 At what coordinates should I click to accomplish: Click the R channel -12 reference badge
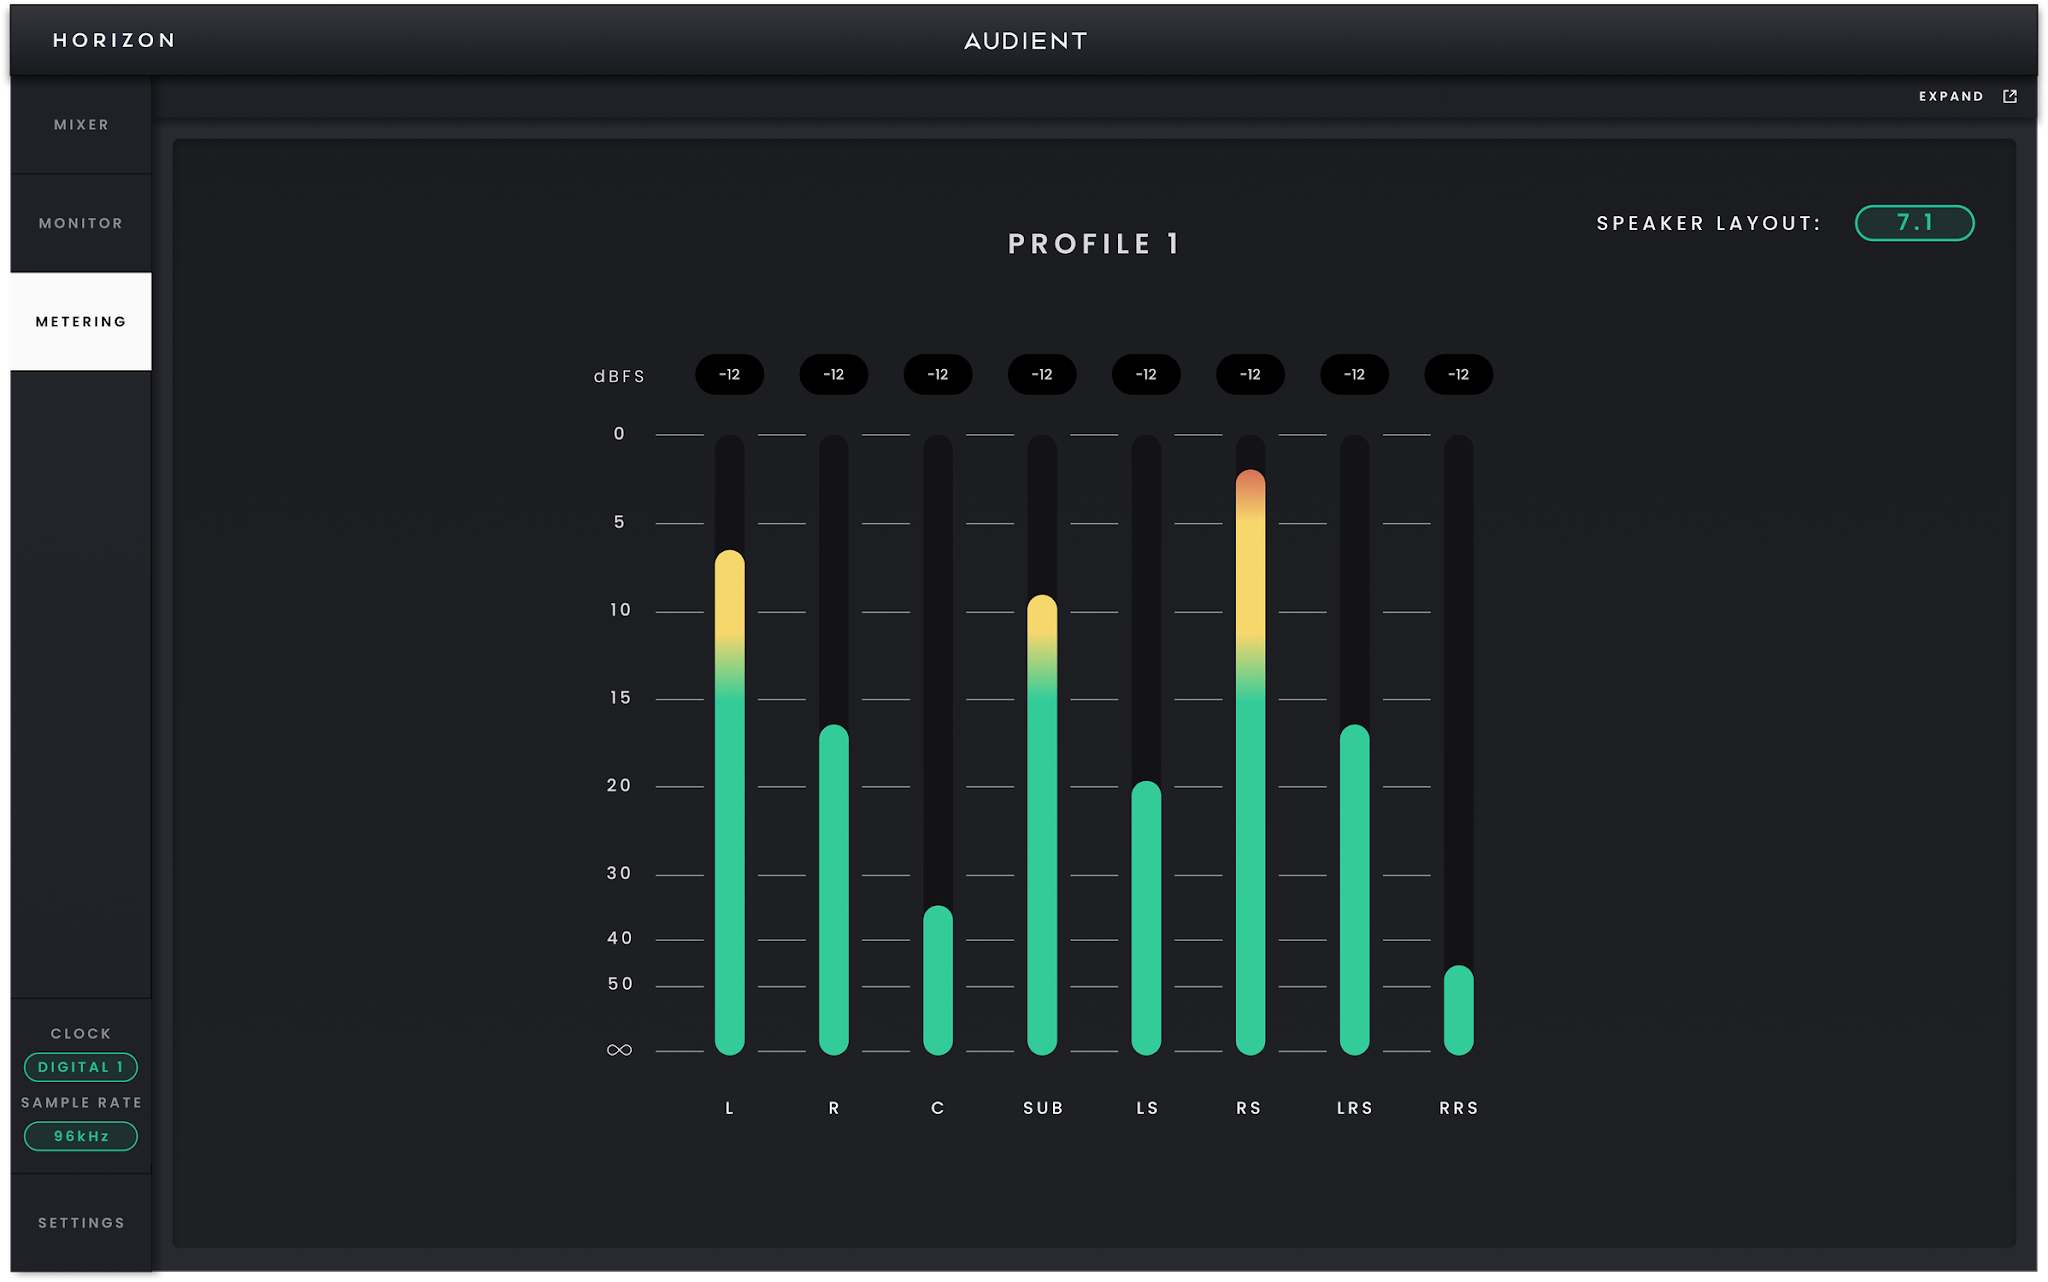click(x=834, y=374)
